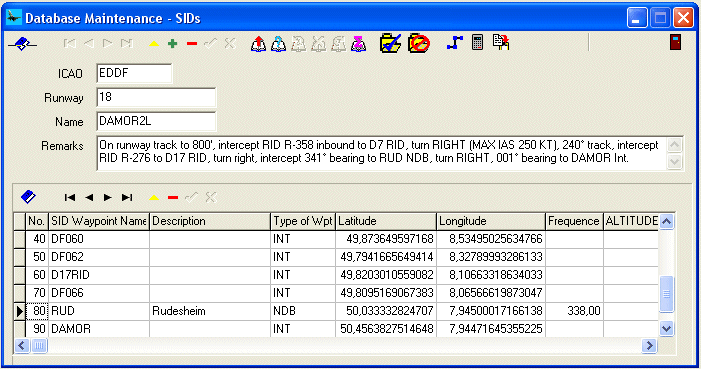Click the Latitude column header
Screen dimensions: 701x369
coord(386,221)
